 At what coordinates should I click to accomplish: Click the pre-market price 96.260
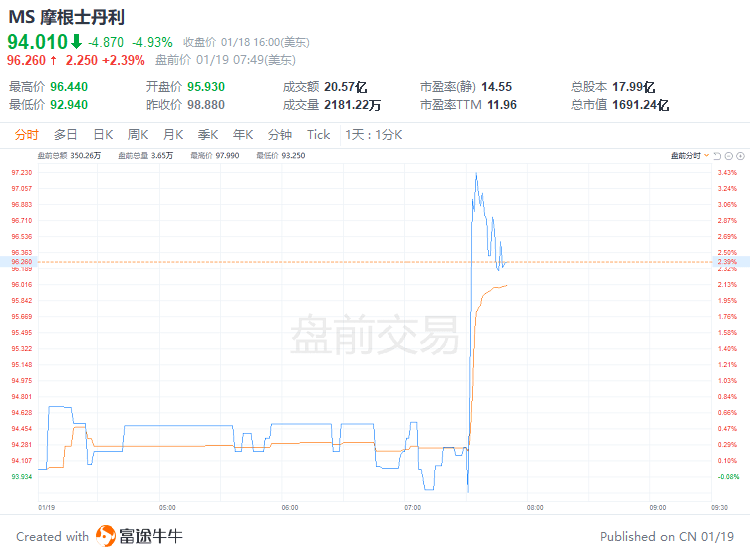click(x=26, y=60)
